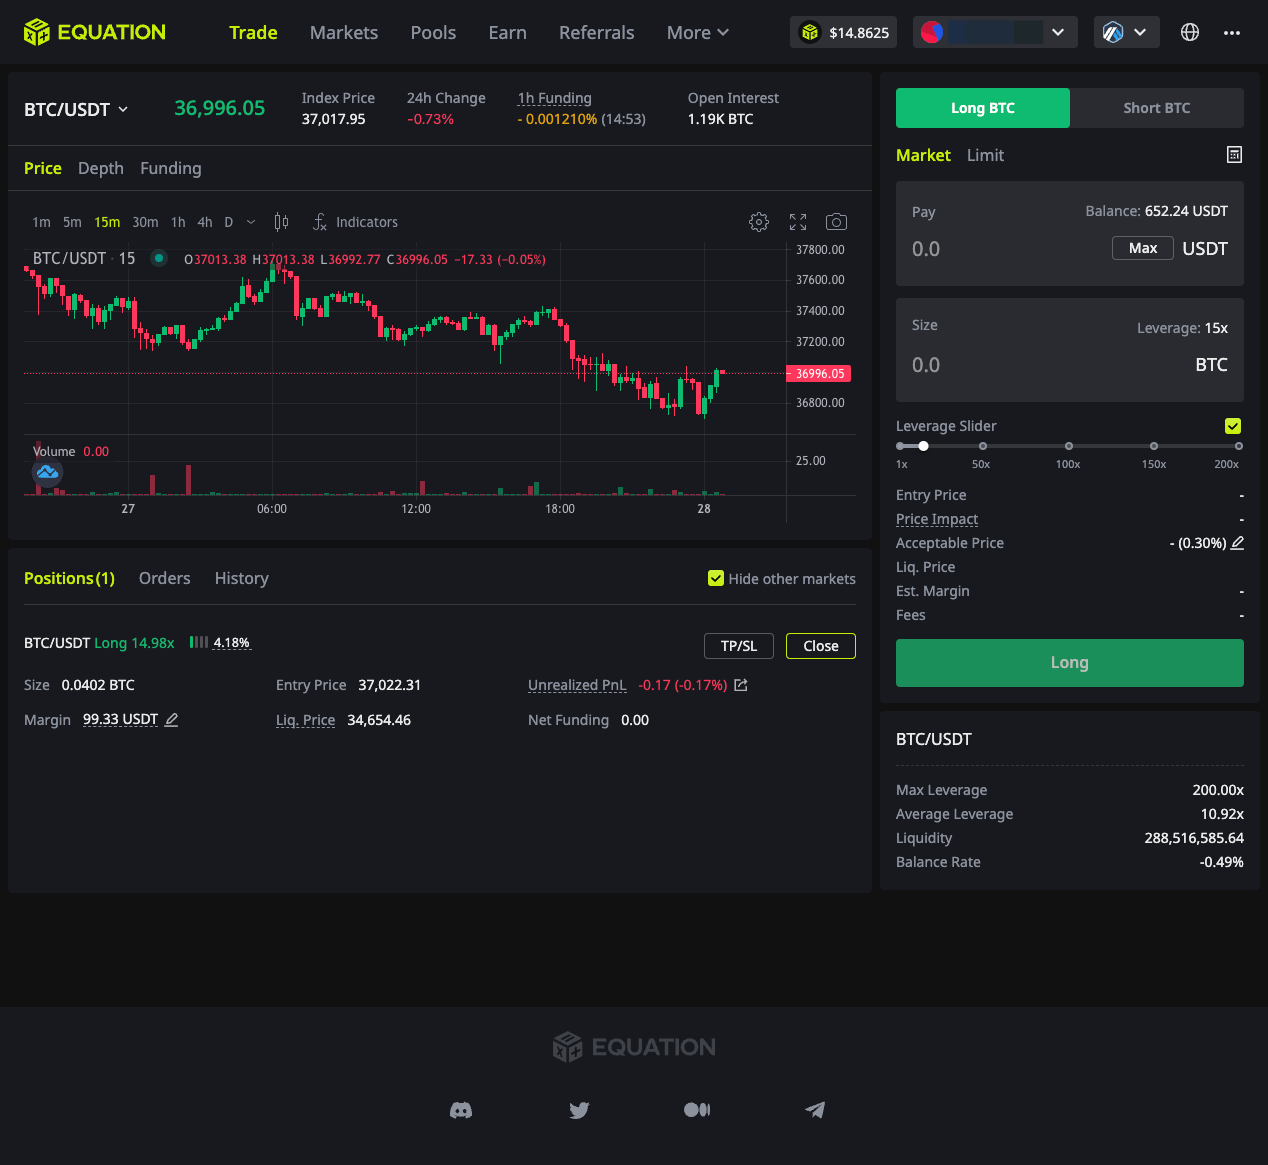Select the Market order type
The height and width of the screenshot is (1165, 1268).
pyautogui.click(x=923, y=155)
